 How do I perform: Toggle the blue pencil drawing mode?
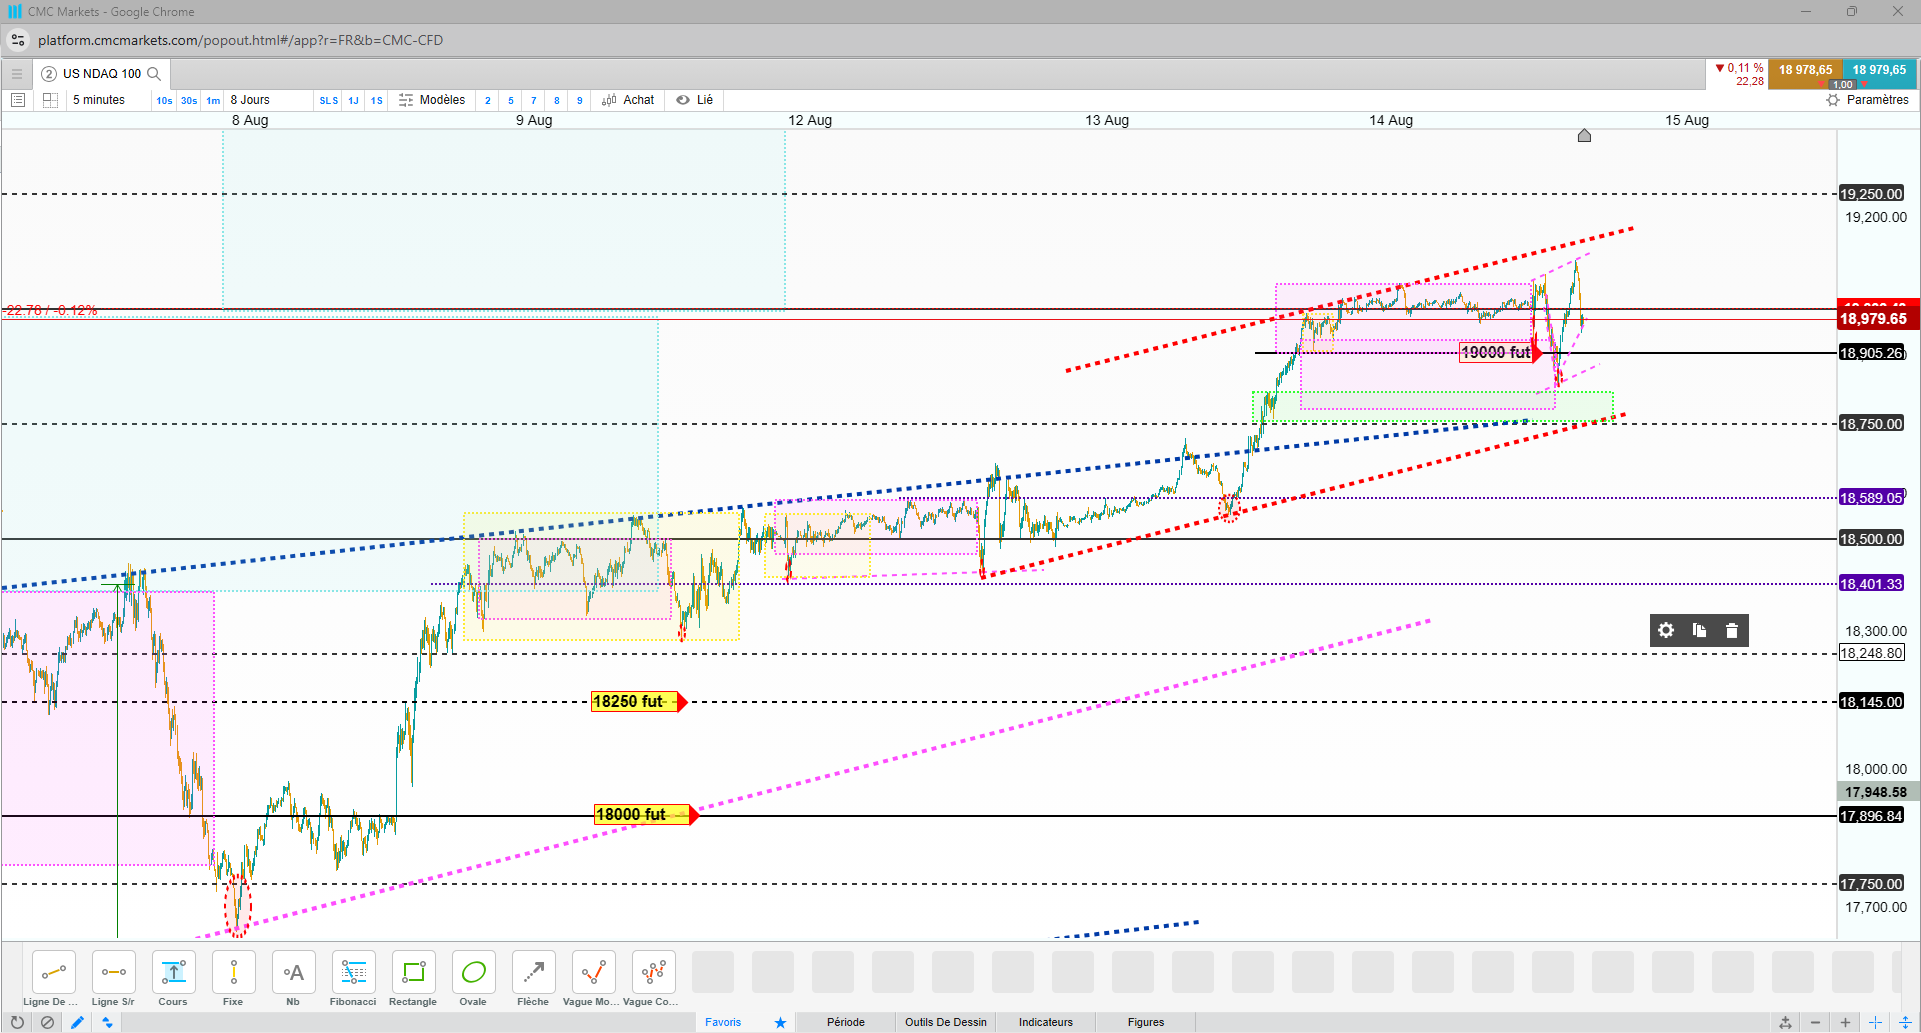click(x=77, y=1022)
